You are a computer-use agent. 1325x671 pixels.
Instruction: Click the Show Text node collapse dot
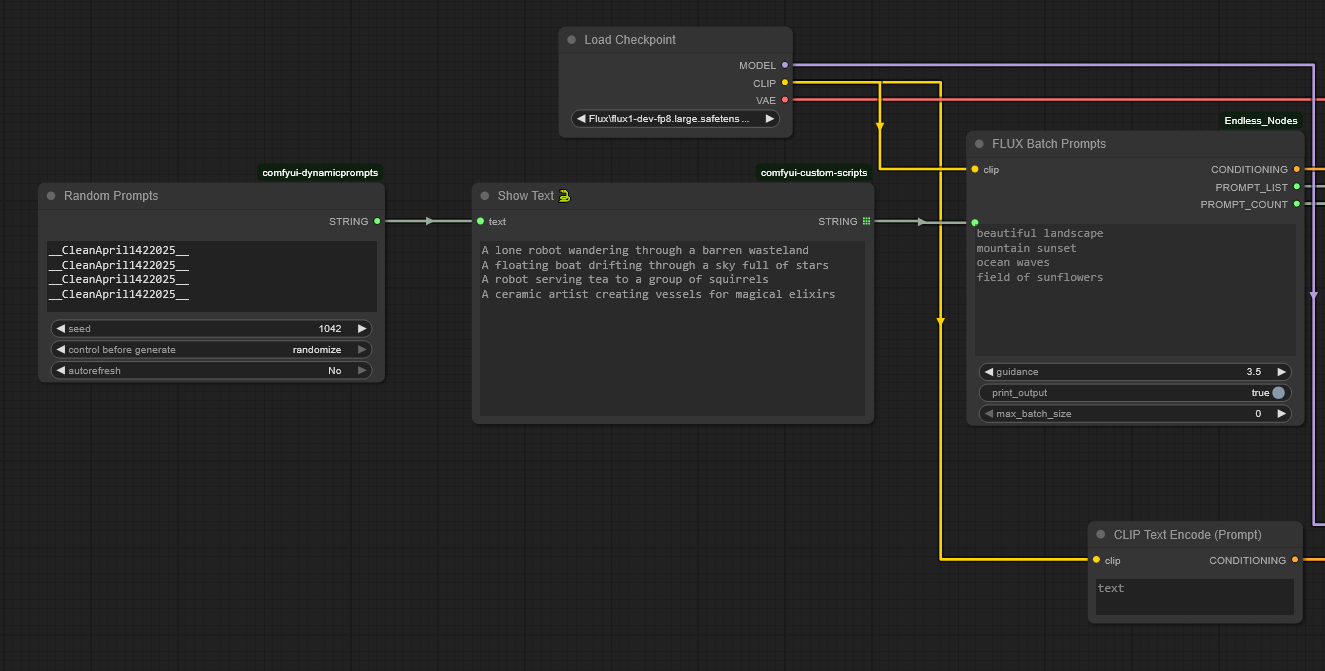[x=485, y=196]
